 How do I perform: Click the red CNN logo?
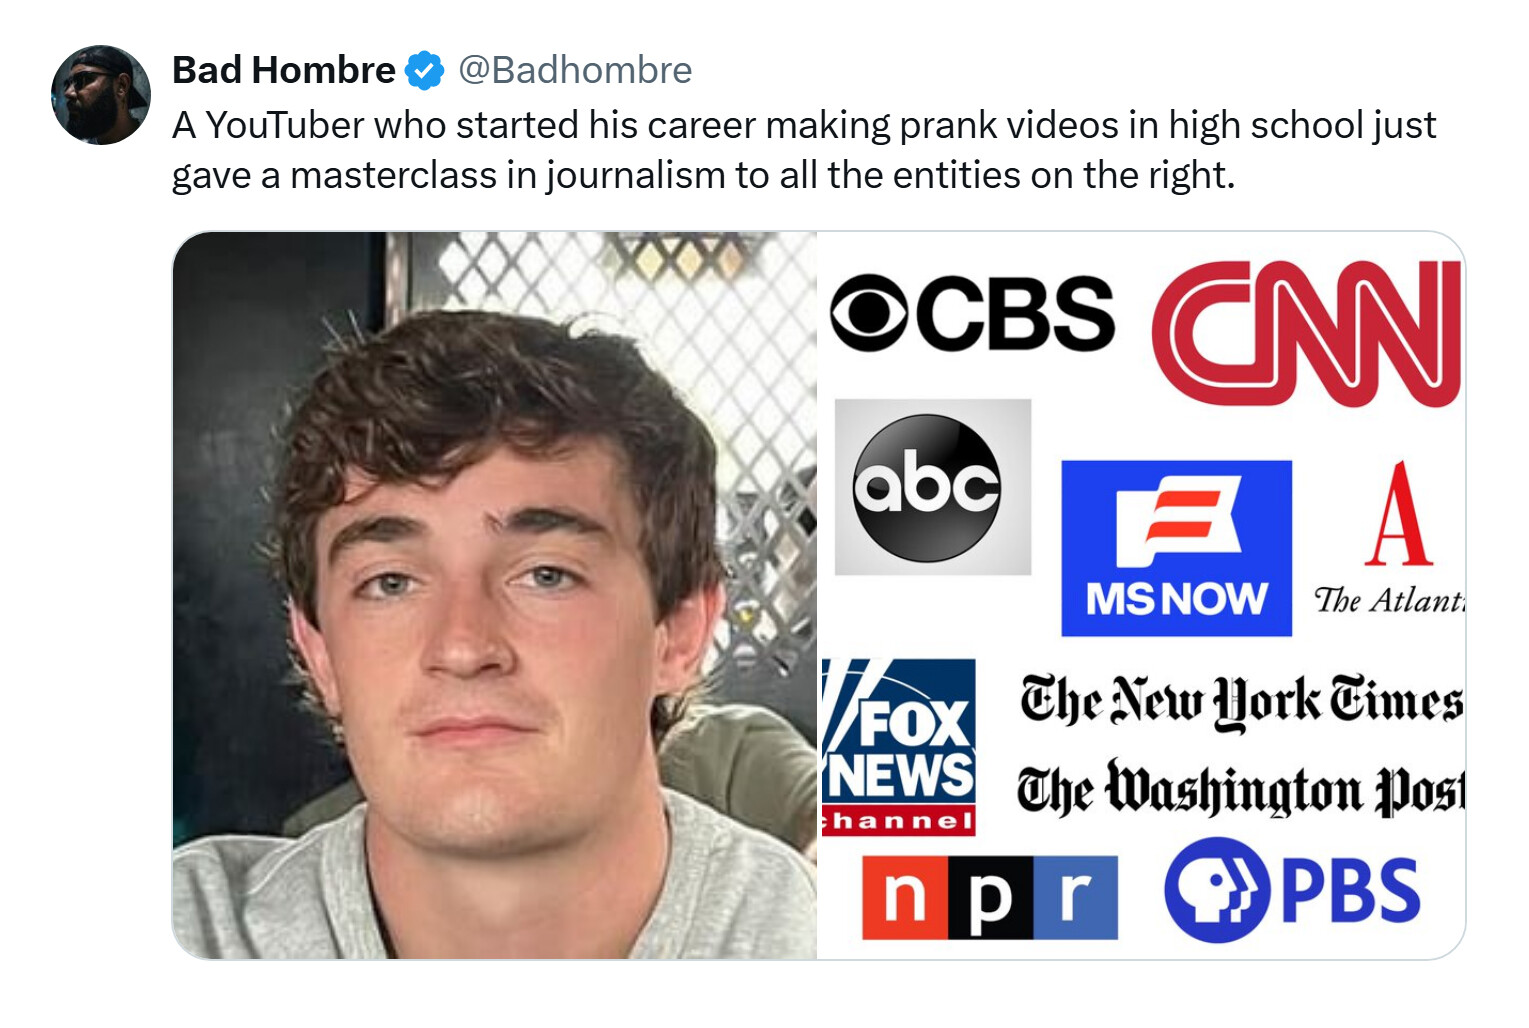pyautogui.click(x=1307, y=334)
